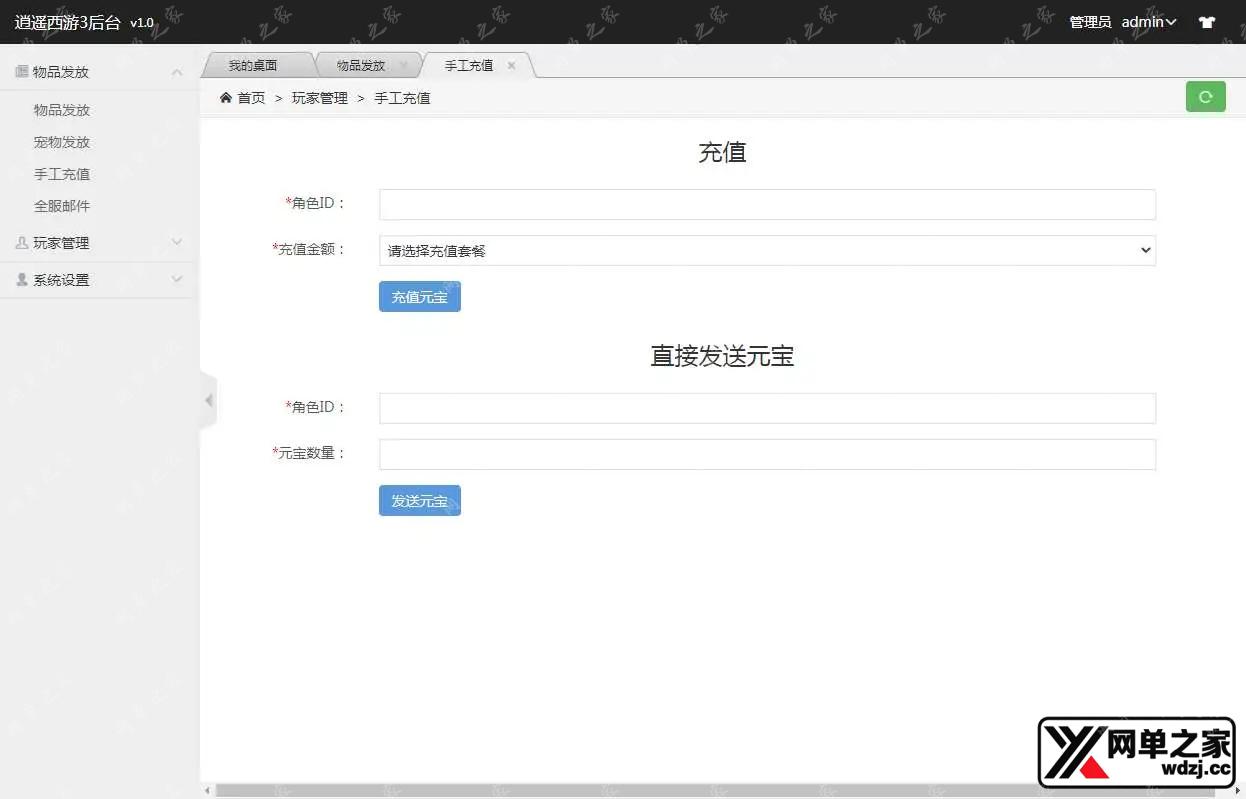The height and width of the screenshot is (799, 1246).
Task: Click the 充值元宝 recharge button
Action: click(x=419, y=296)
